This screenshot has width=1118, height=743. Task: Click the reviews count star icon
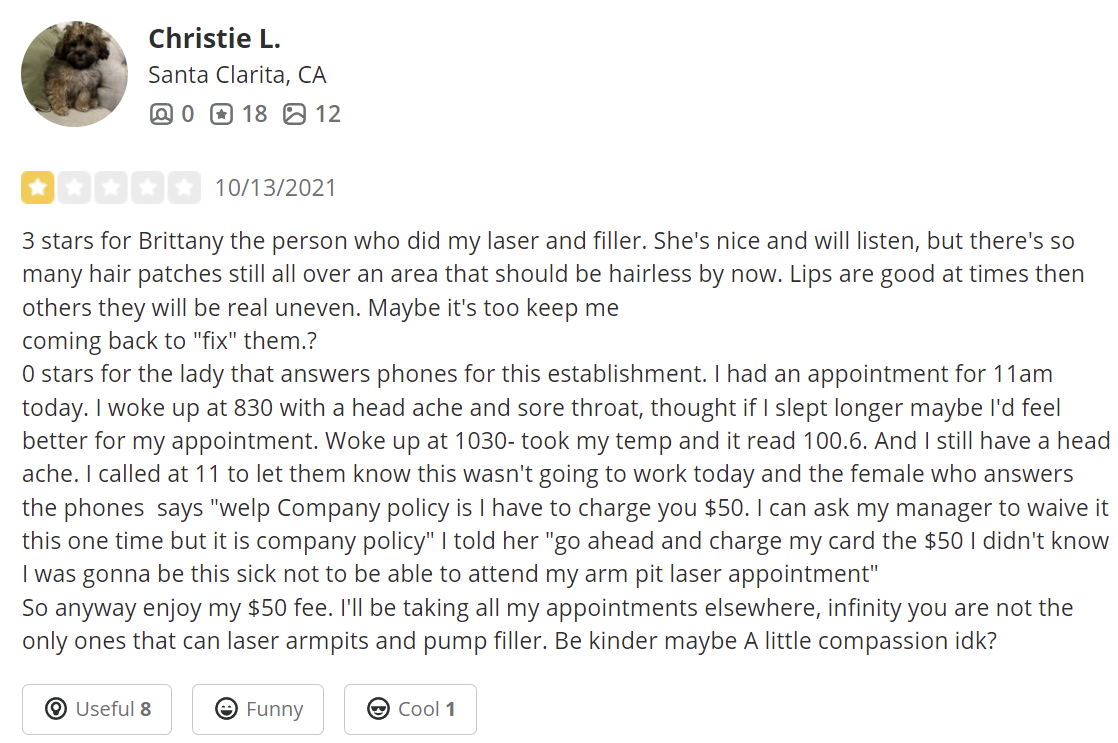tap(221, 114)
